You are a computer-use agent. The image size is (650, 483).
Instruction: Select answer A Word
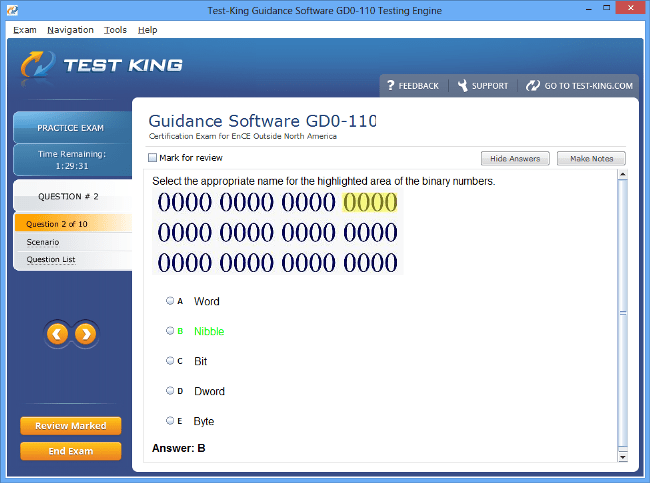click(x=170, y=301)
